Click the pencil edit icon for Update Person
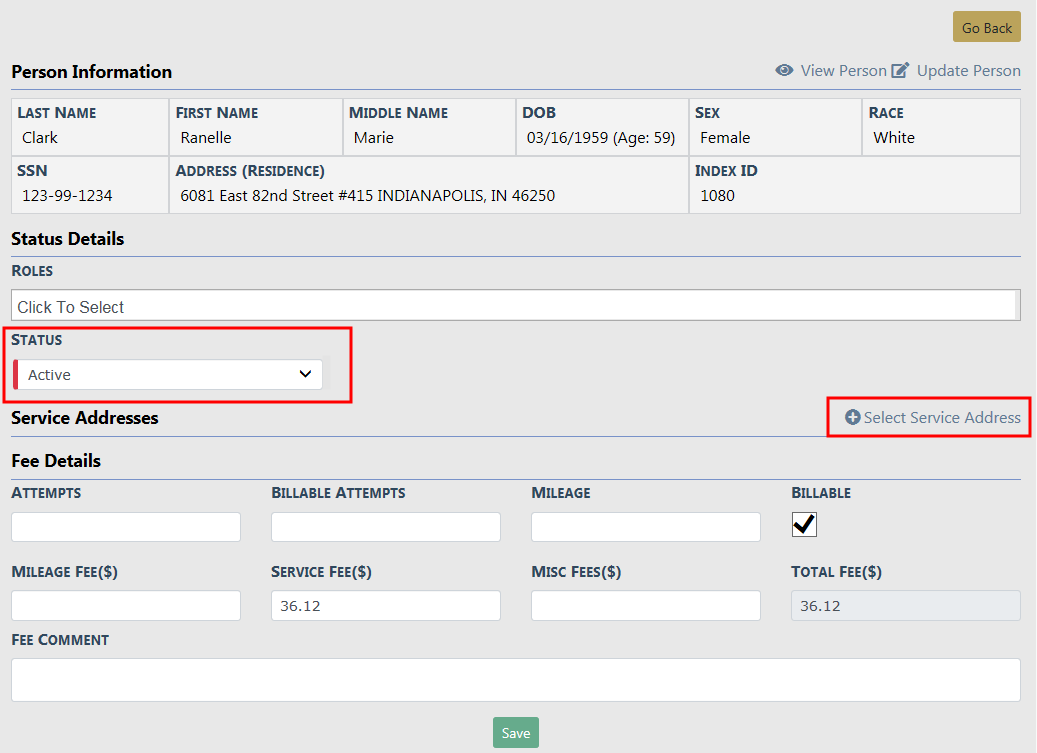The image size is (1037, 753). point(900,70)
